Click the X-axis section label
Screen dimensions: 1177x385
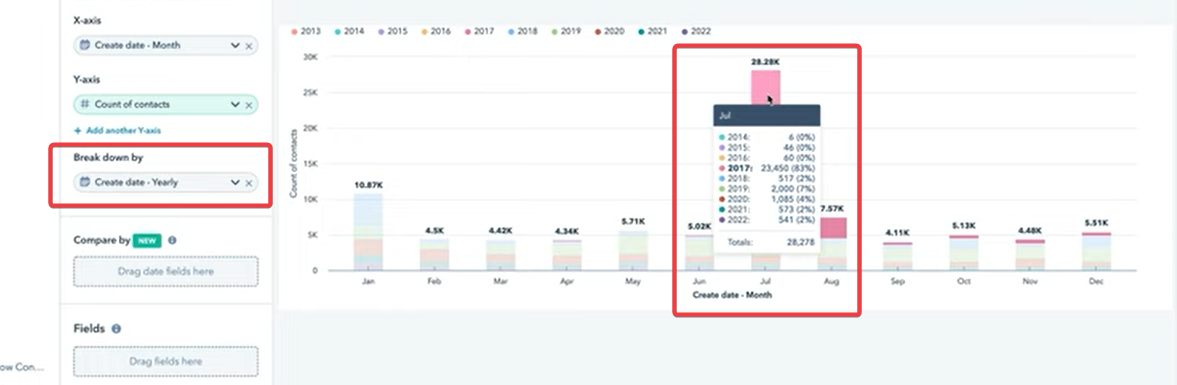point(87,20)
